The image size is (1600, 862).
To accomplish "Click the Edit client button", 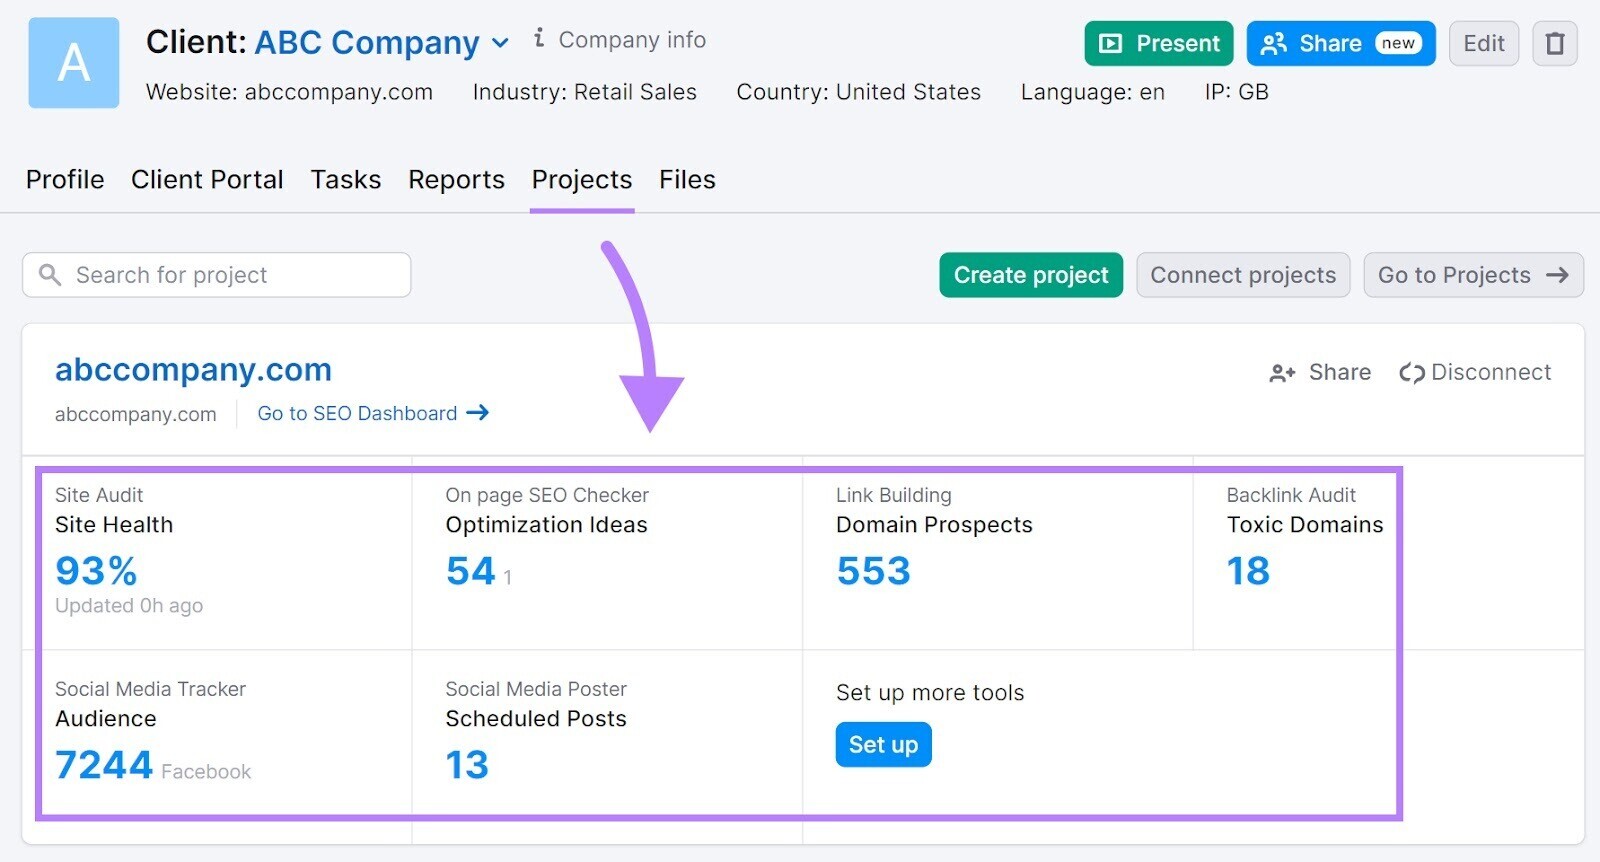I will [x=1483, y=44].
